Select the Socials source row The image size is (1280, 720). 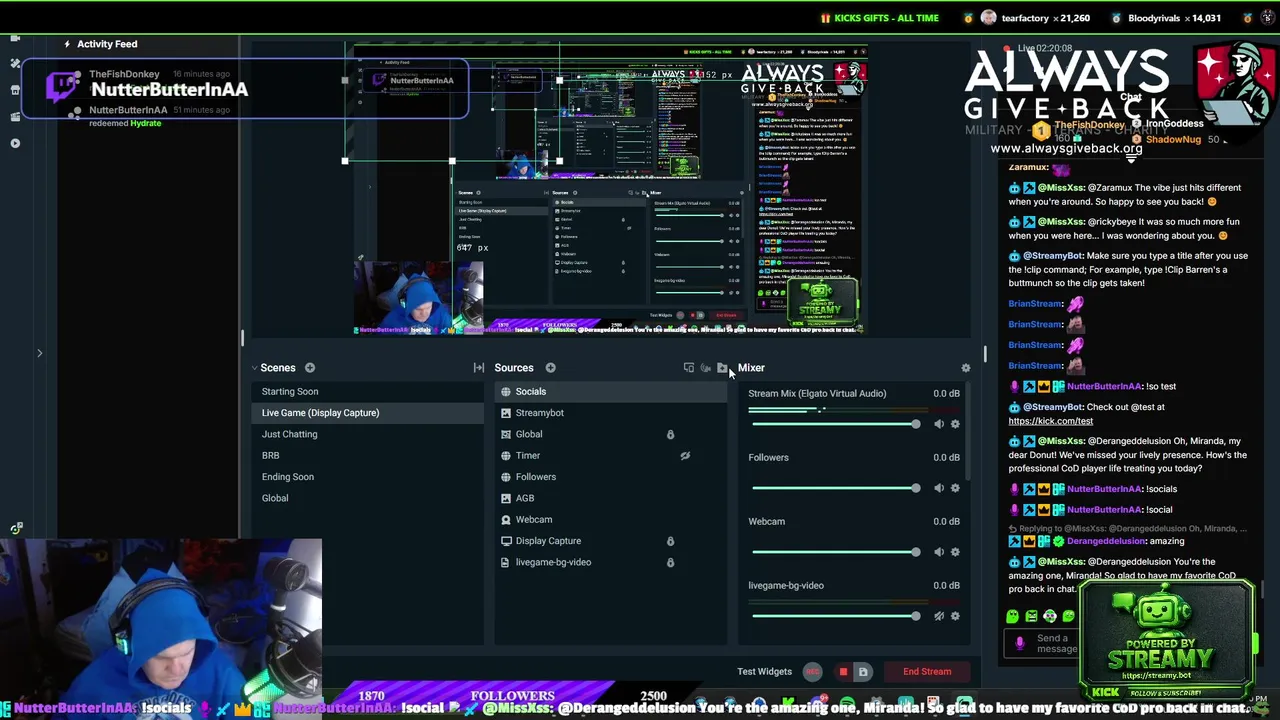(x=611, y=392)
